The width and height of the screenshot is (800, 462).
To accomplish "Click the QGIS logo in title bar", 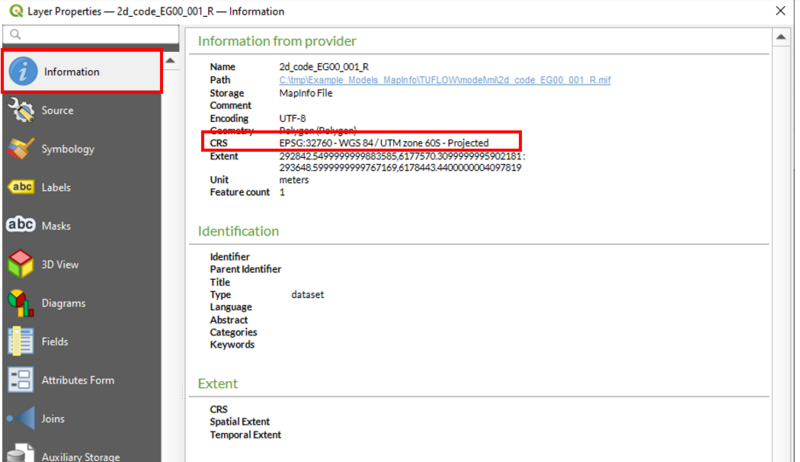I will pos(12,11).
